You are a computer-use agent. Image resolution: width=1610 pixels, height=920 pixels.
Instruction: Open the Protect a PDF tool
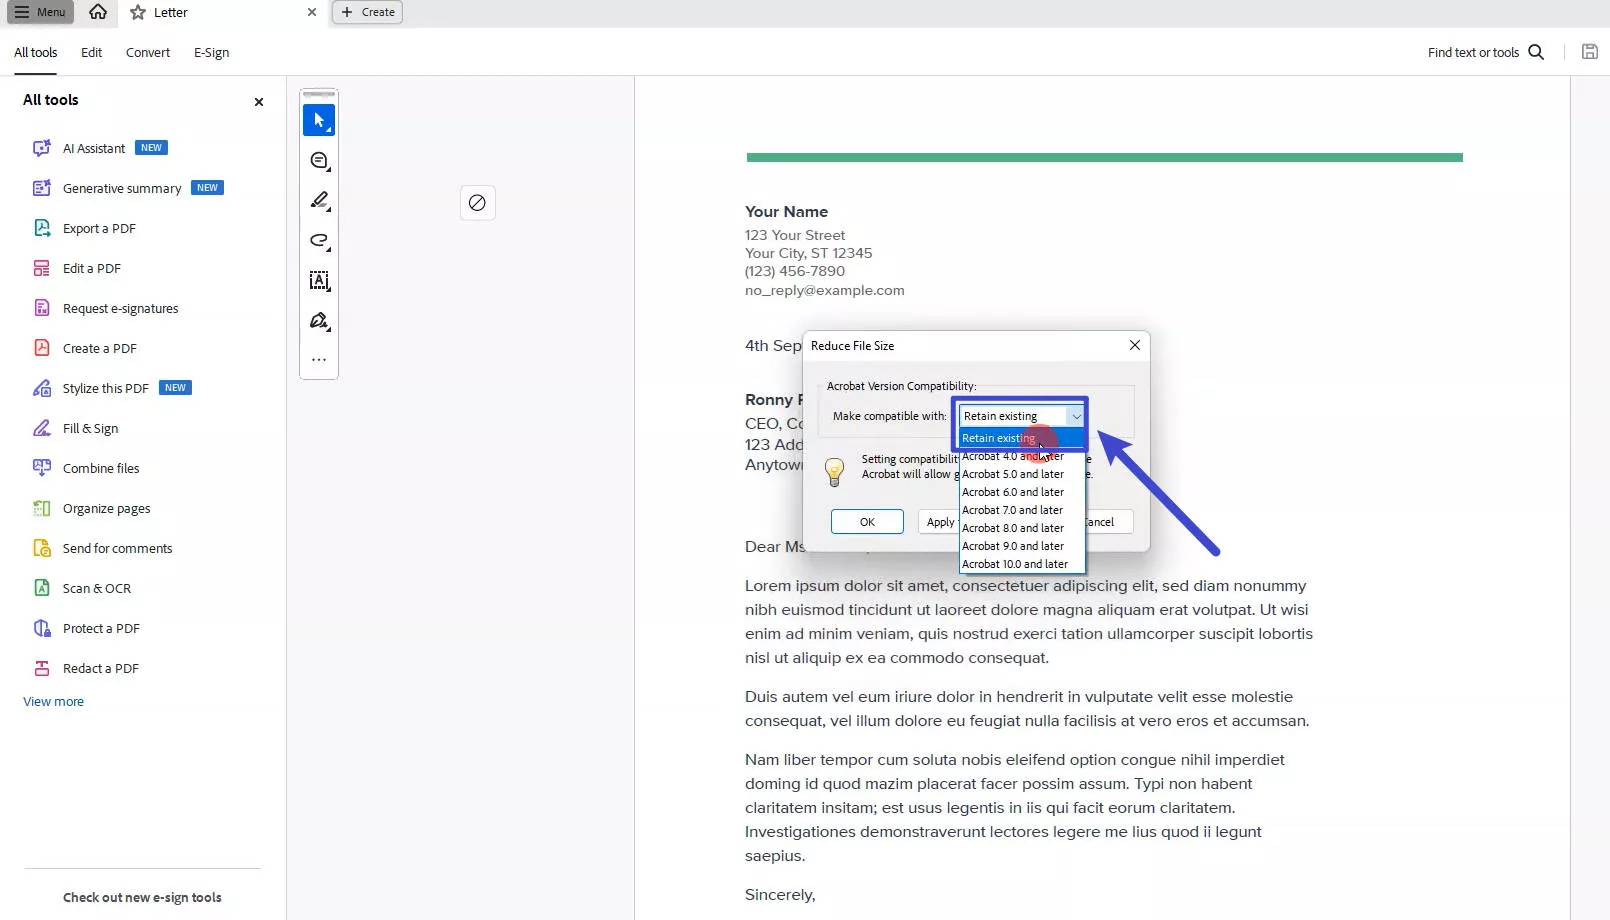pyautogui.click(x=100, y=628)
